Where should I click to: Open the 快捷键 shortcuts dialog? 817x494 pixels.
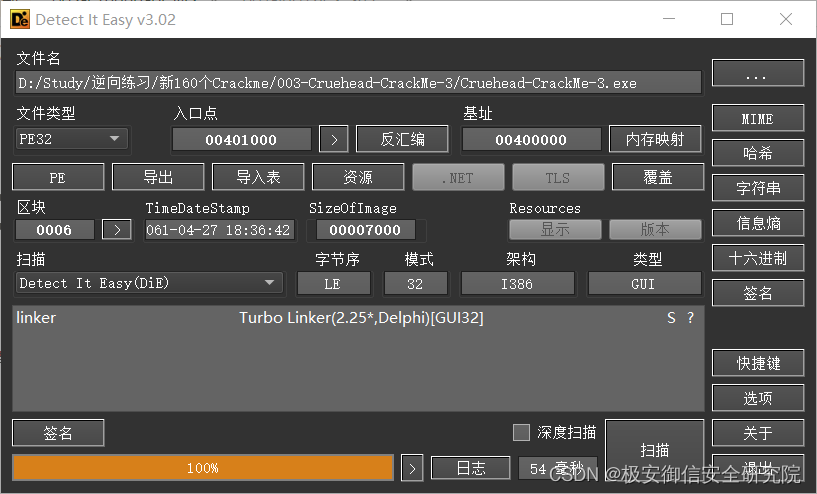[x=758, y=363]
